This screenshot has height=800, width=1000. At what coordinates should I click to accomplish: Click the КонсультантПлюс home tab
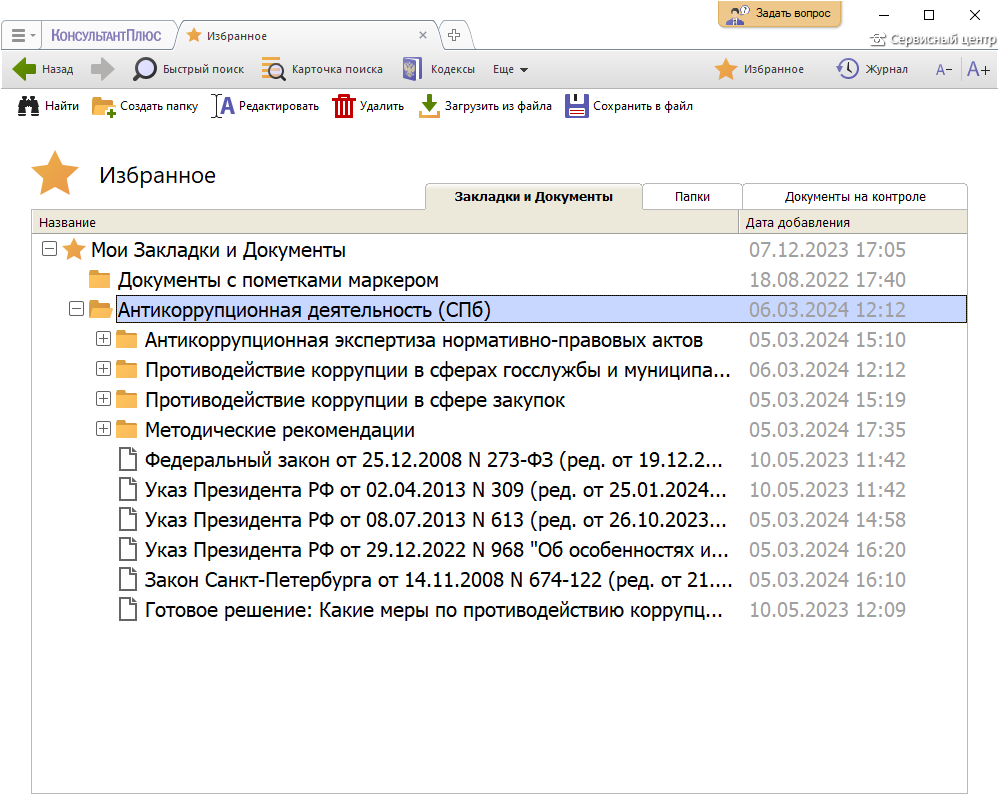tap(106, 35)
